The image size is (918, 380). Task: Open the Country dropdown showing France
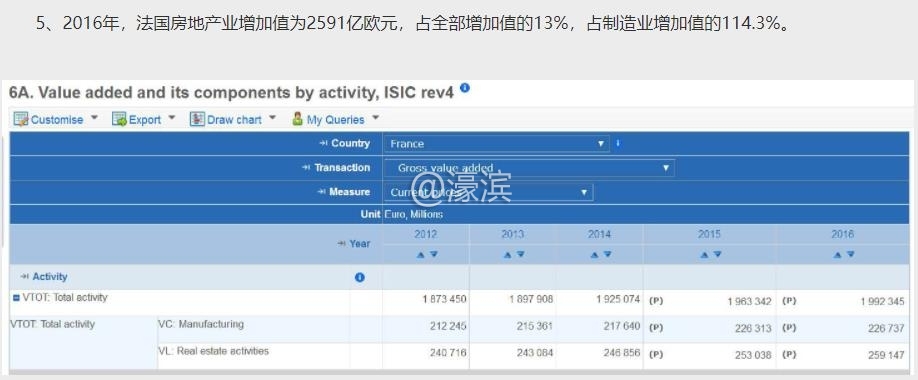point(496,144)
